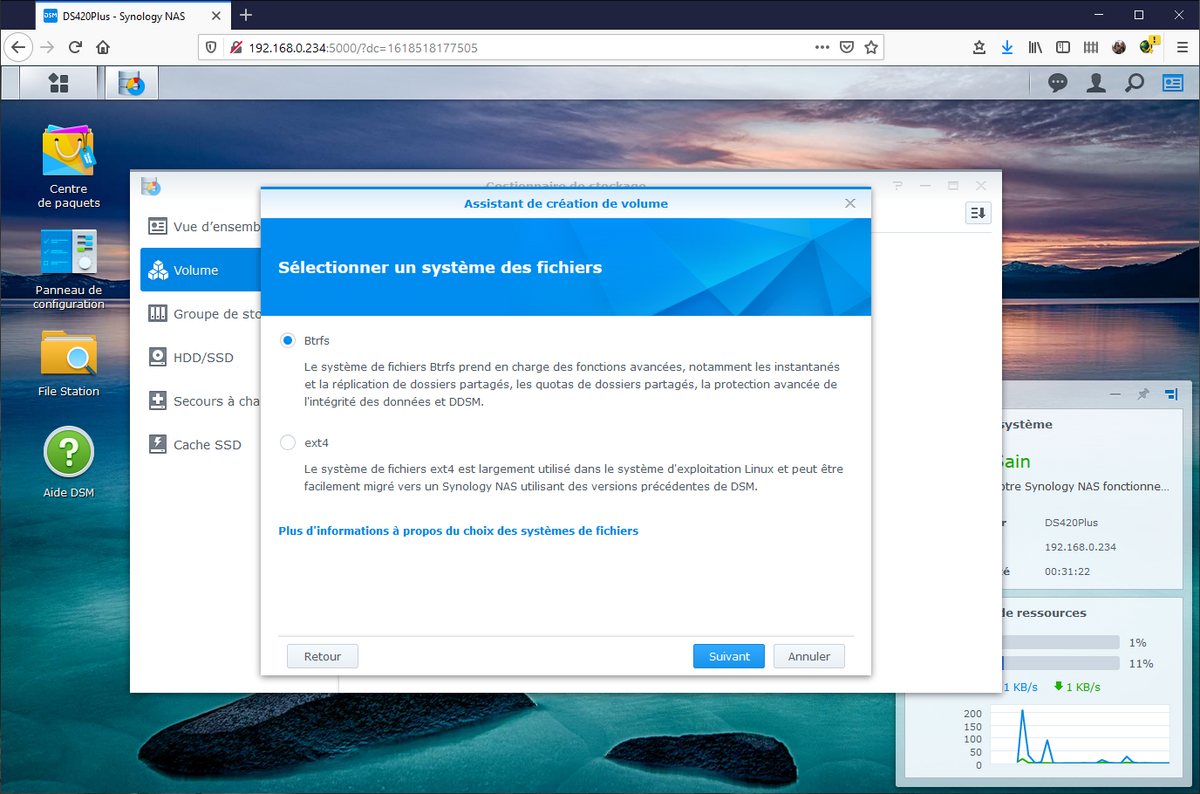This screenshot has width=1200, height=794.
Task: Open a new Firefox tab
Action: point(246,15)
